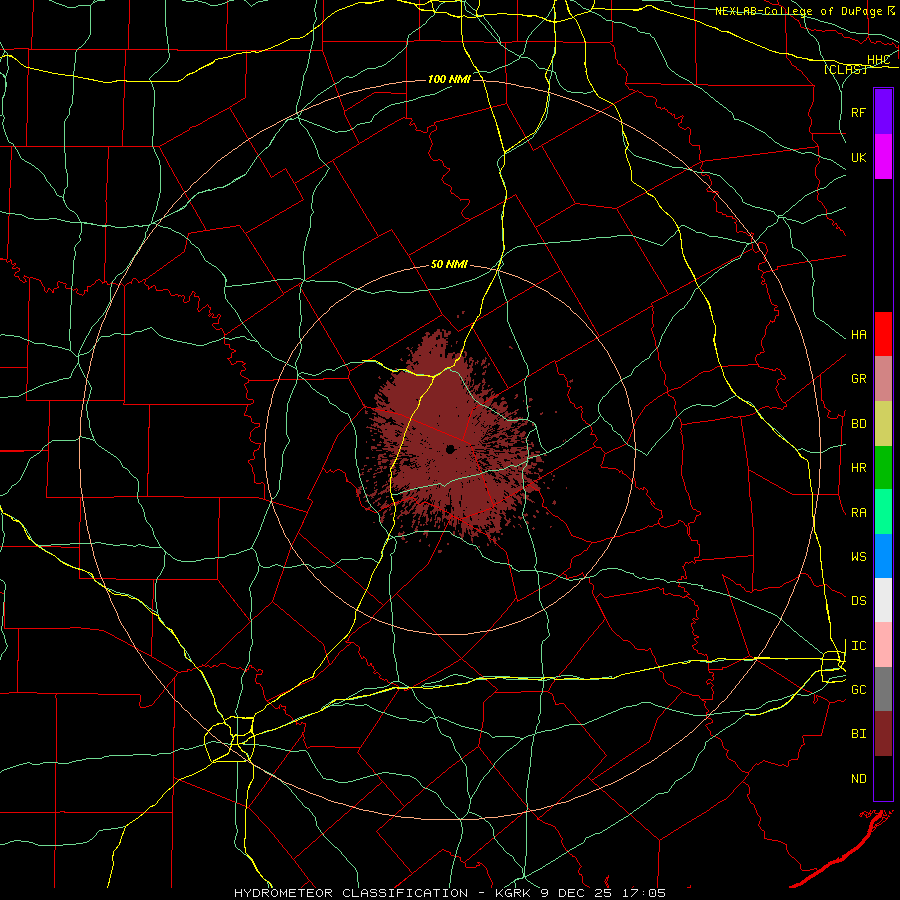Click the KGRK station identifier

[x=512, y=893]
